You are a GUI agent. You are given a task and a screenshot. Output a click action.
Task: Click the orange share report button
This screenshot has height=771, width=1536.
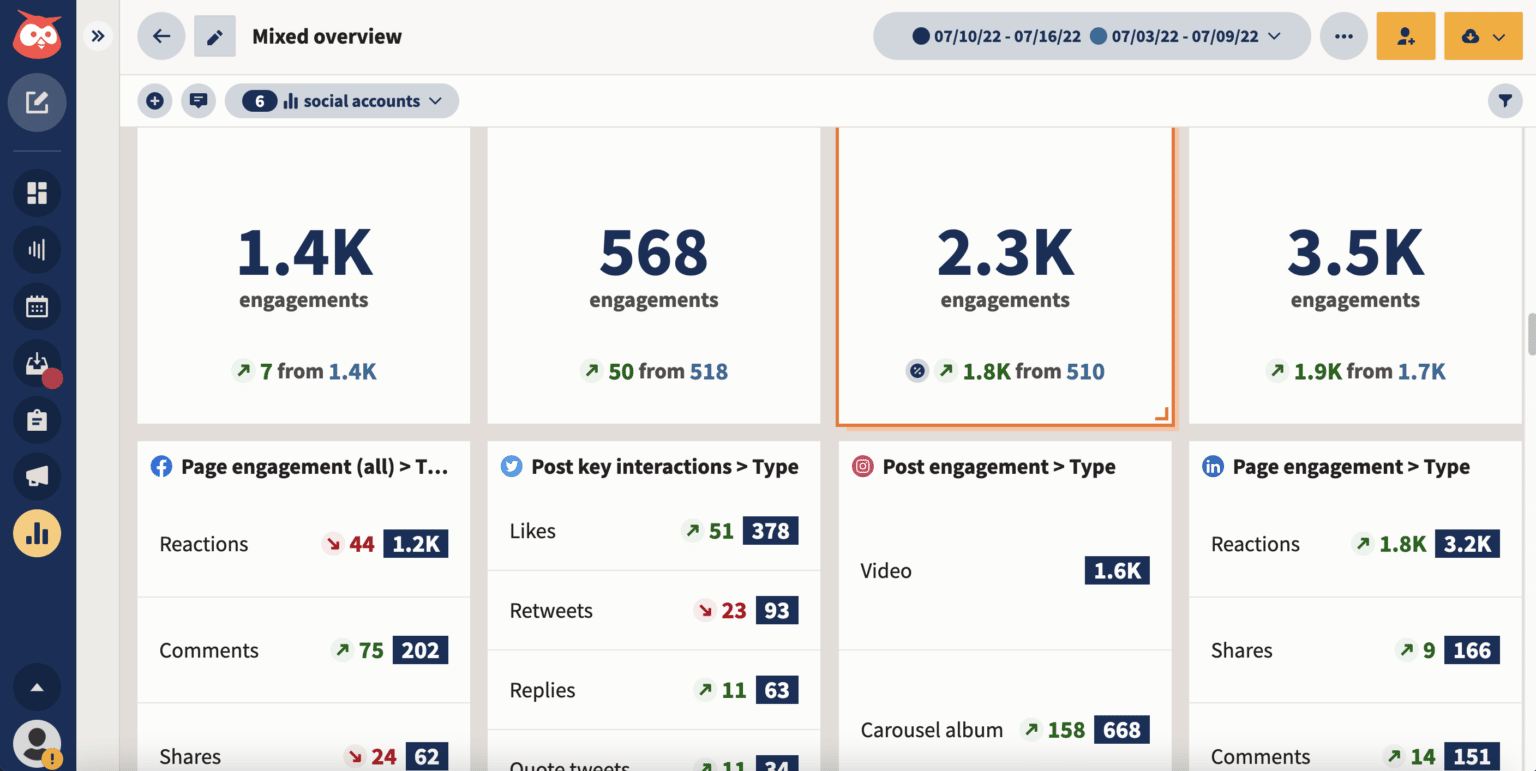tap(1406, 35)
